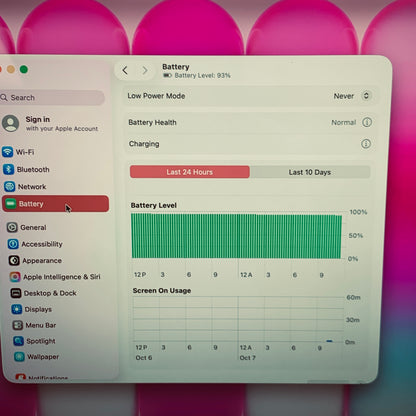This screenshot has width=416, height=416.
Task: Click Battery Health Normal status
Action: click(344, 122)
